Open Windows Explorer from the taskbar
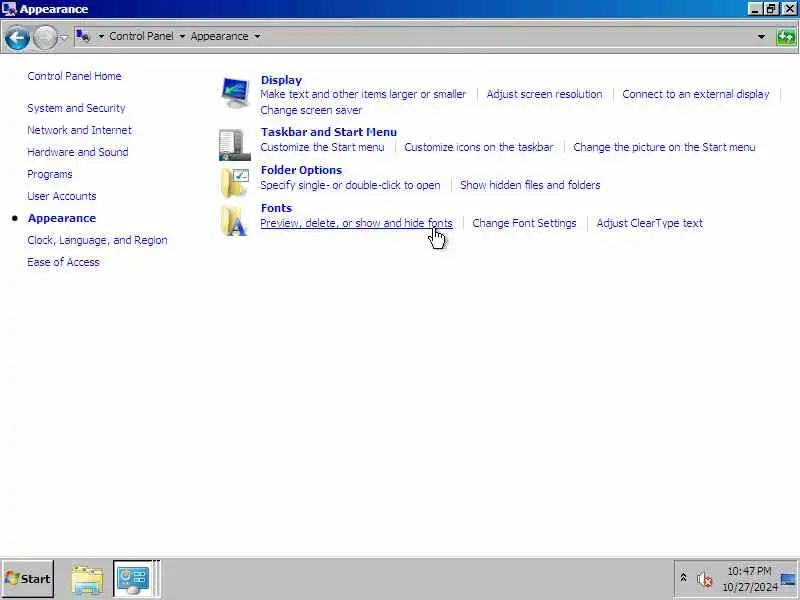800x600 pixels. pos(87,580)
